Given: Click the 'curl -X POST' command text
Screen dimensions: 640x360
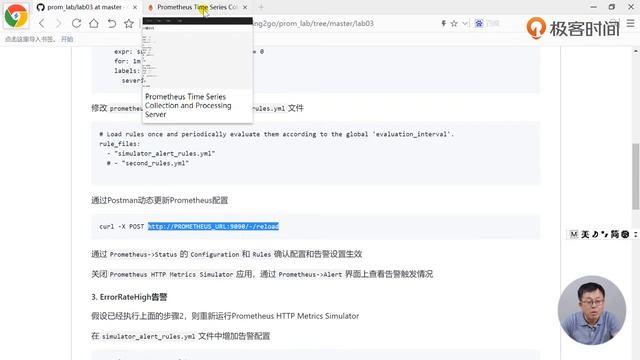Looking at the screenshot, I should (122, 227).
